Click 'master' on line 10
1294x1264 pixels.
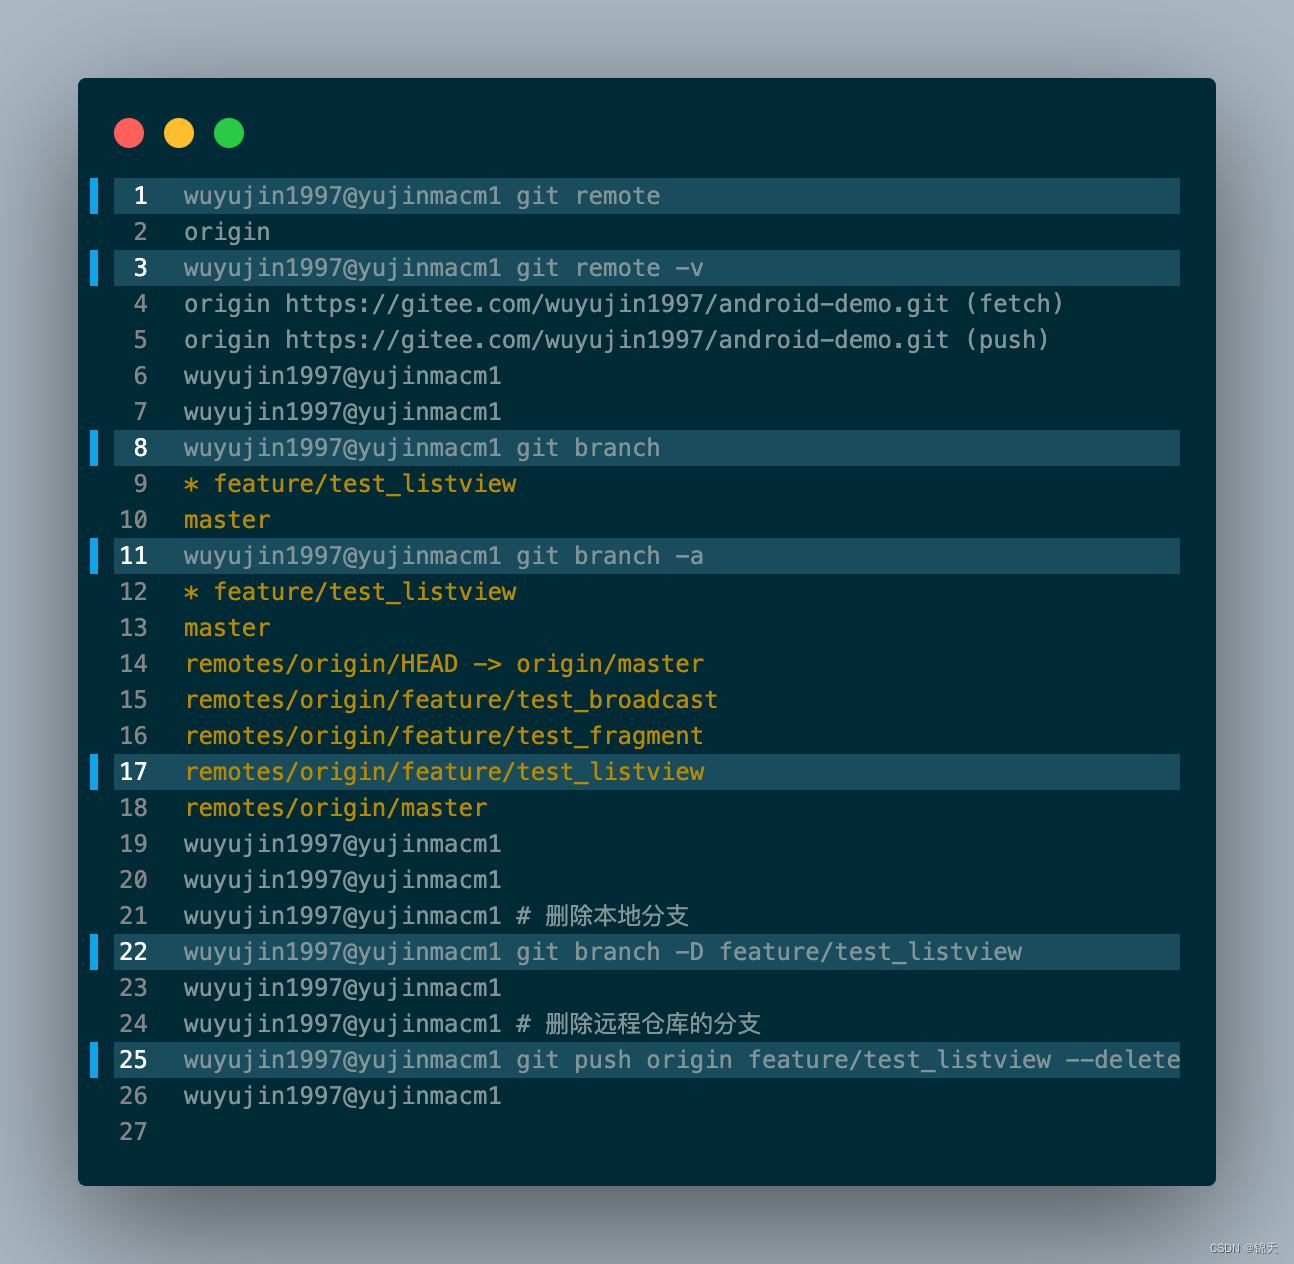pyautogui.click(x=227, y=520)
